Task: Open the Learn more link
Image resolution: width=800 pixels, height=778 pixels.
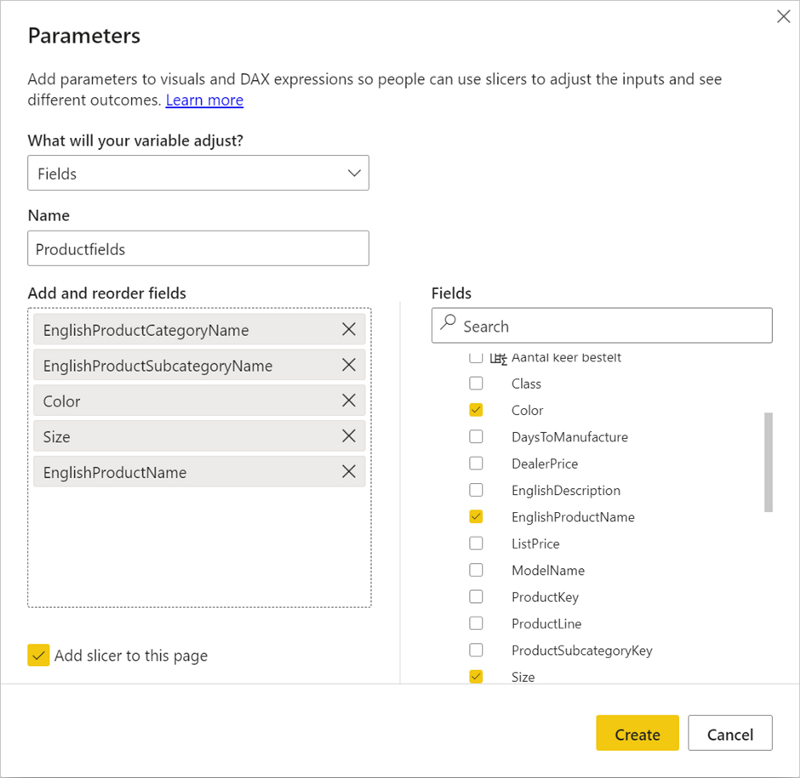Action: point(204,100)
